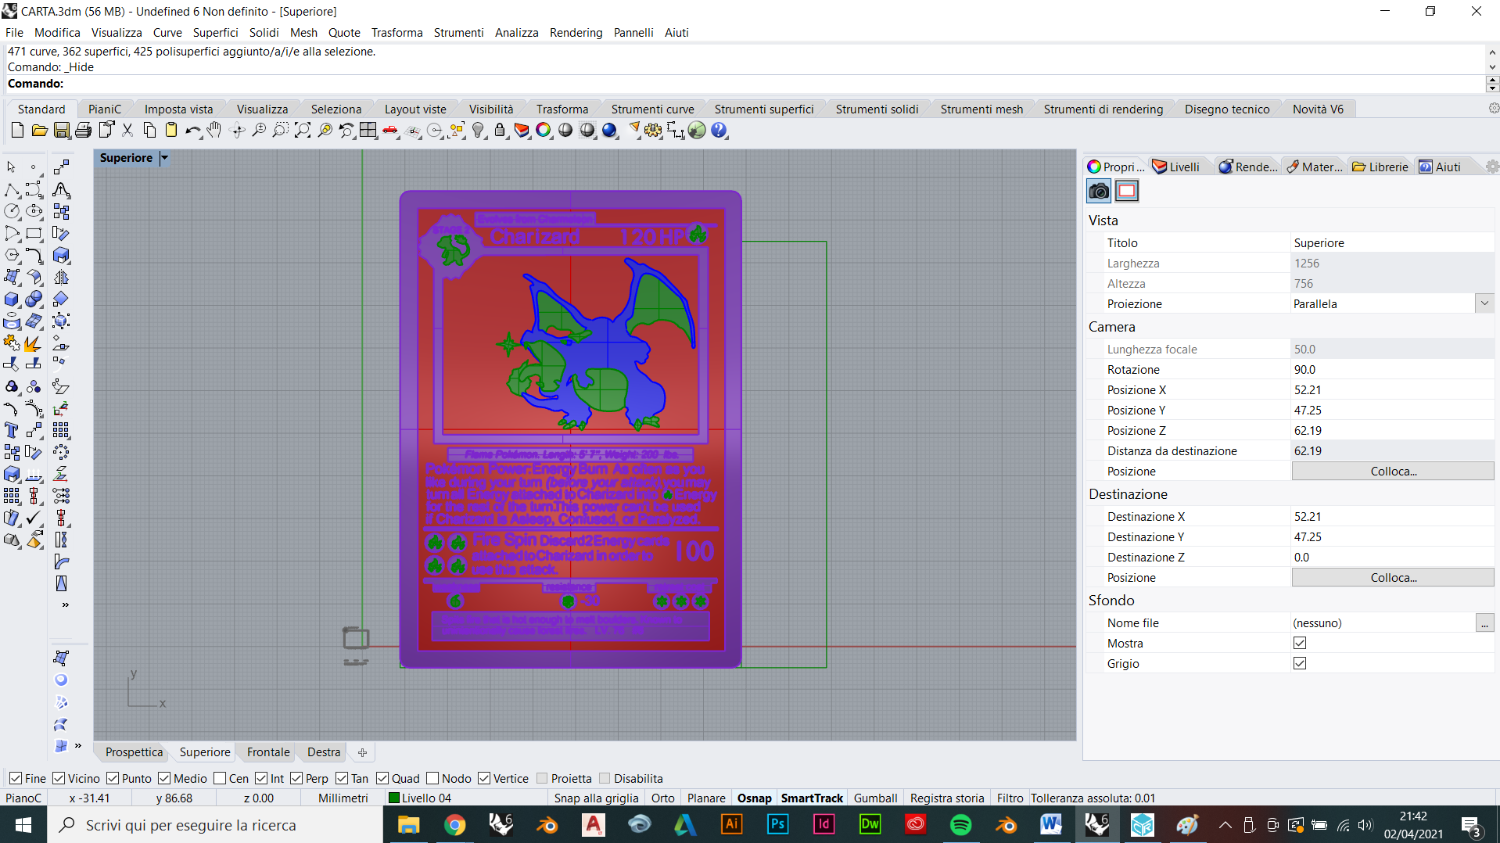Select the Box solid tool
The image size is (1500, 843).
tap(12, 299)
